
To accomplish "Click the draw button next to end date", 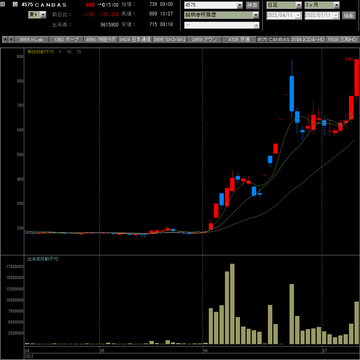I will tap(349, 15).
